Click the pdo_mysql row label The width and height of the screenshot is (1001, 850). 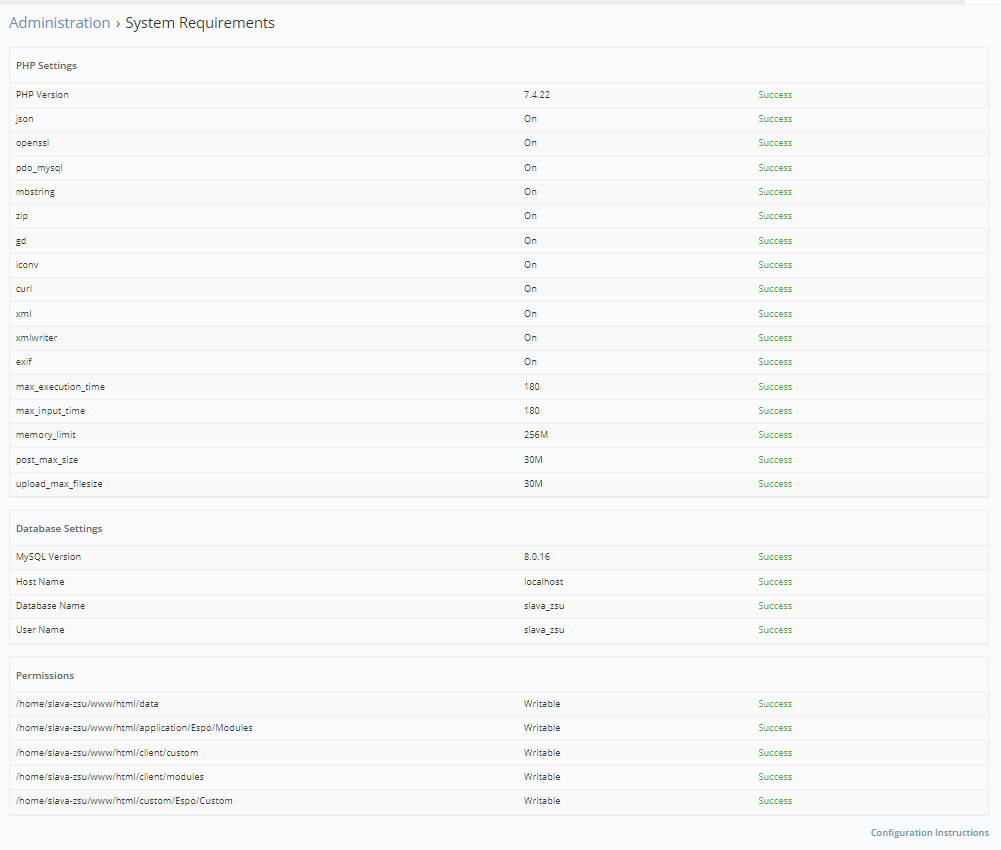[x=39, y=168]
